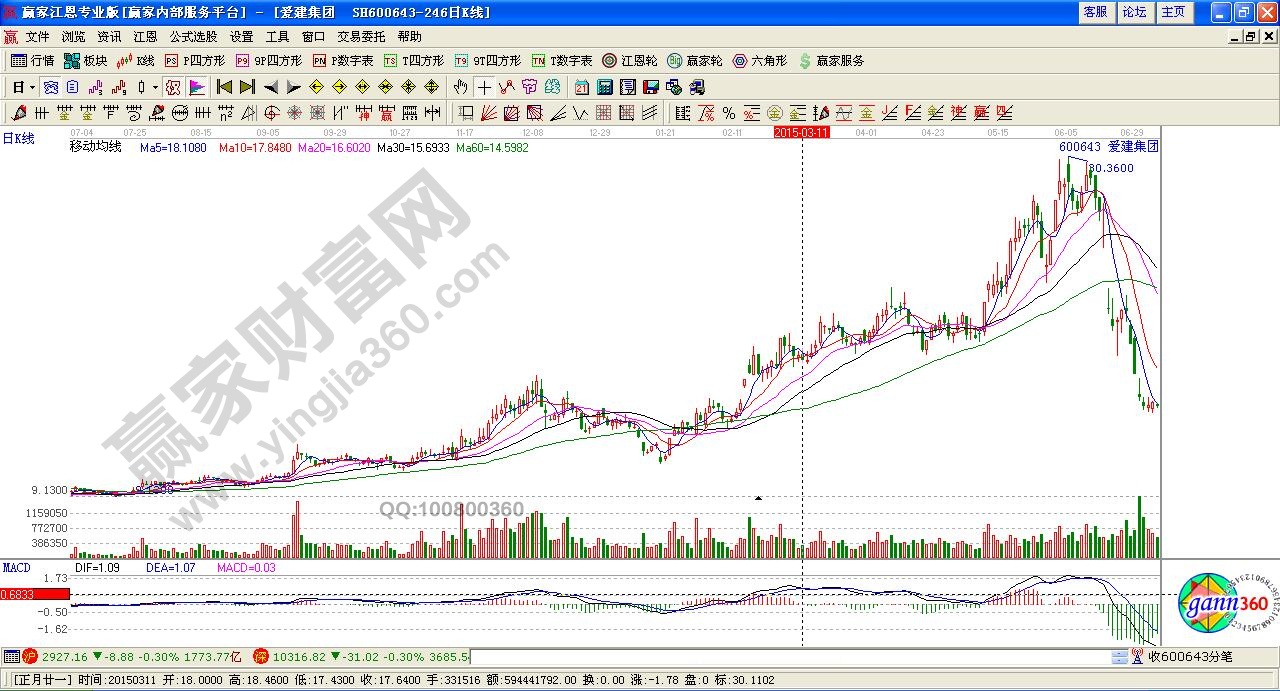Click the command input field in status bar
Image resolution: width=1280 pixels, height=691 pixels.
point(788,657)
